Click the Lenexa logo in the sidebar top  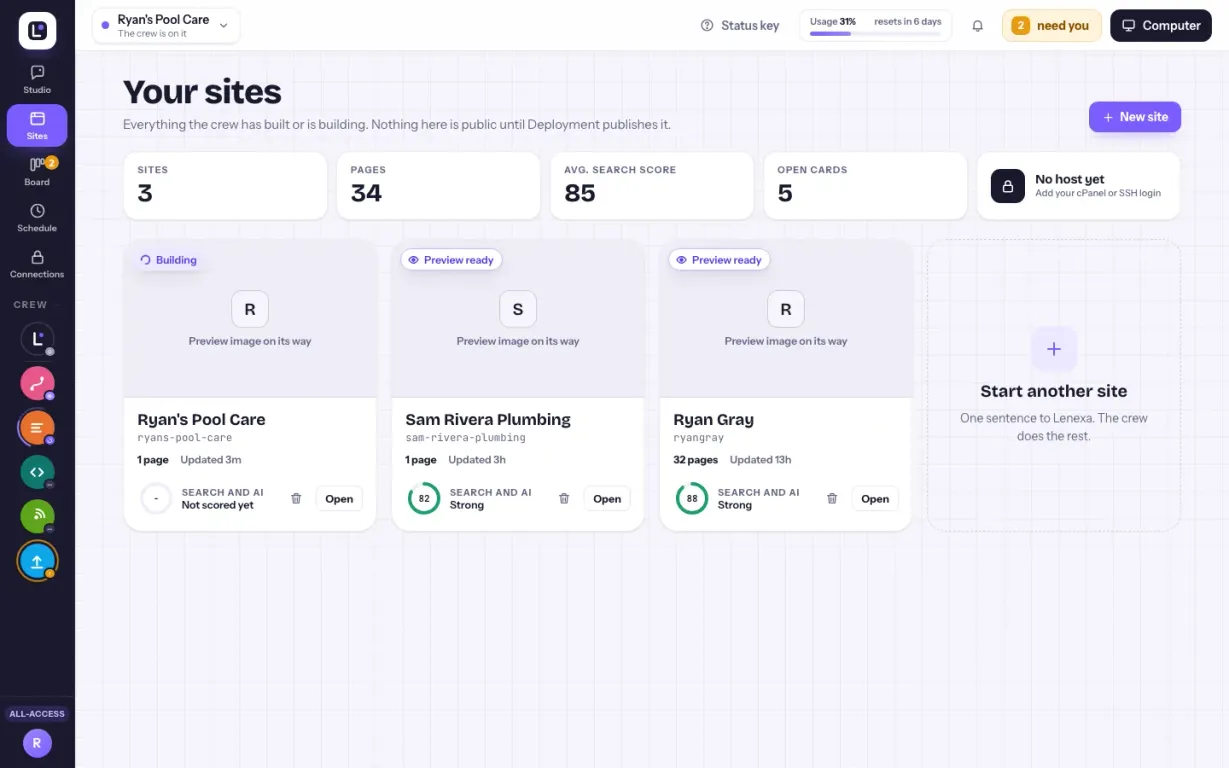37,31
